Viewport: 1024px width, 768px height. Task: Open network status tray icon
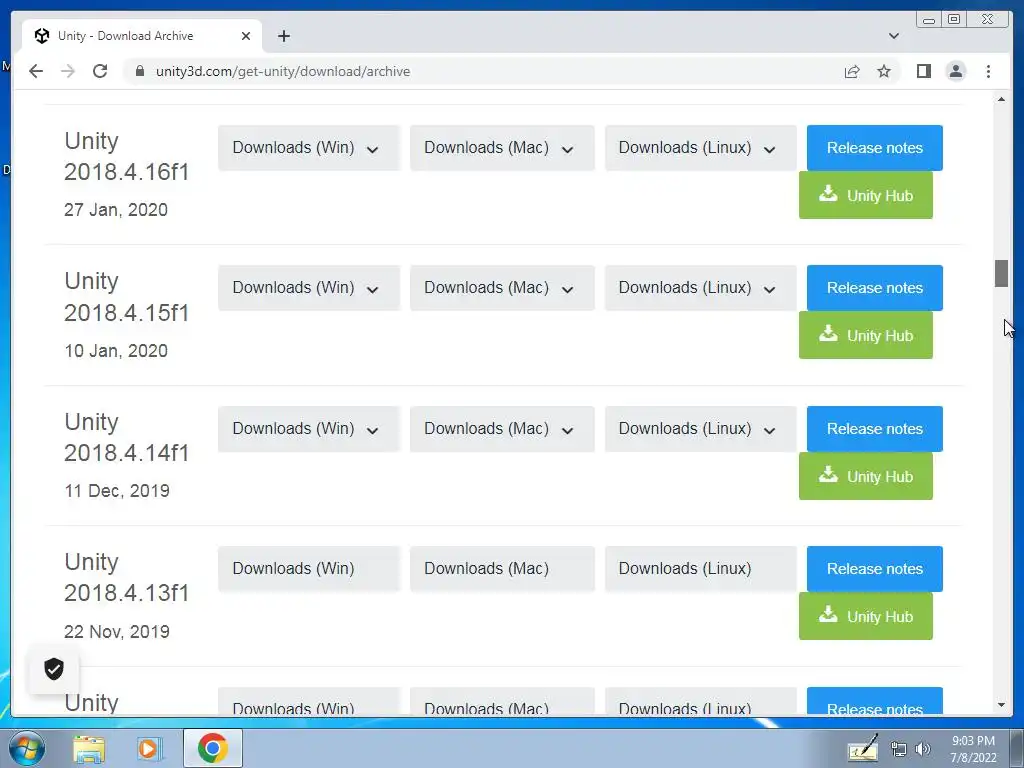point(899,749)
